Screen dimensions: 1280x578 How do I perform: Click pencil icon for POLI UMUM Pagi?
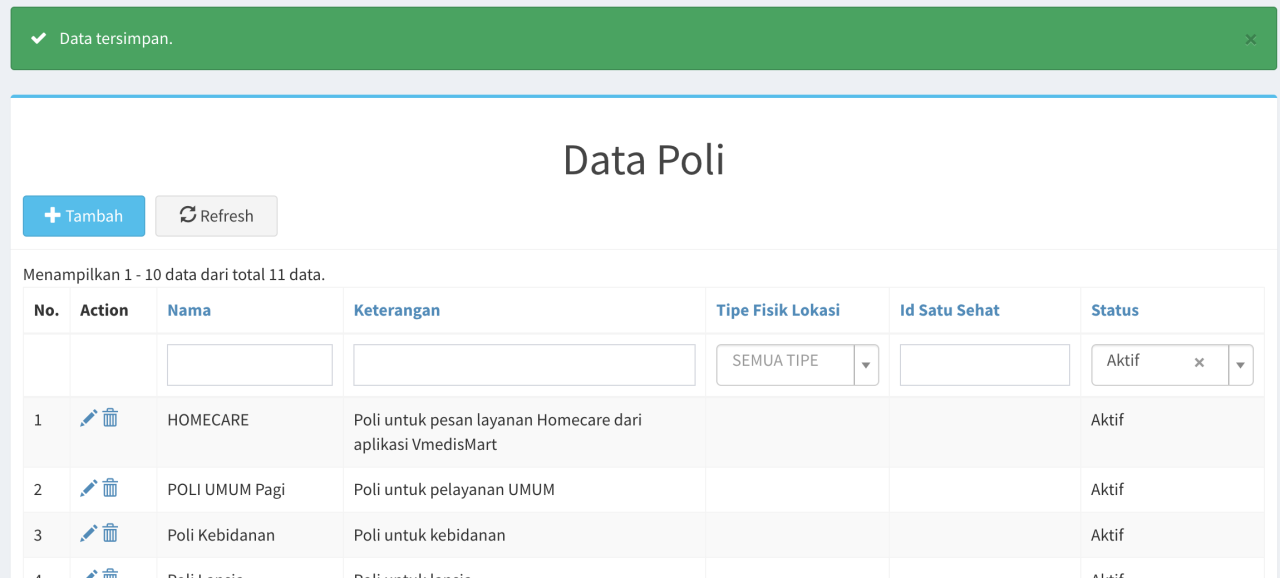point(89,488)
